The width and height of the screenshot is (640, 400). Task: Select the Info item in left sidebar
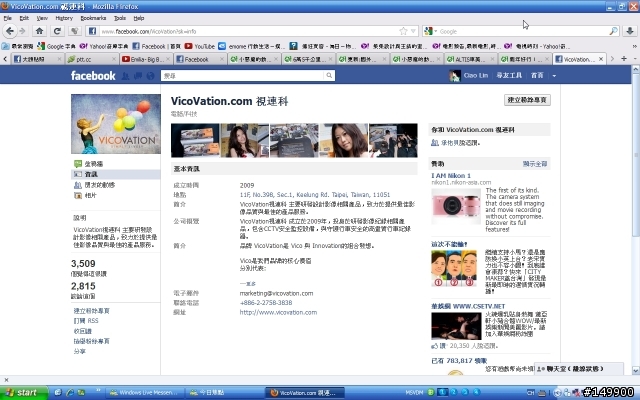point(115,174)
